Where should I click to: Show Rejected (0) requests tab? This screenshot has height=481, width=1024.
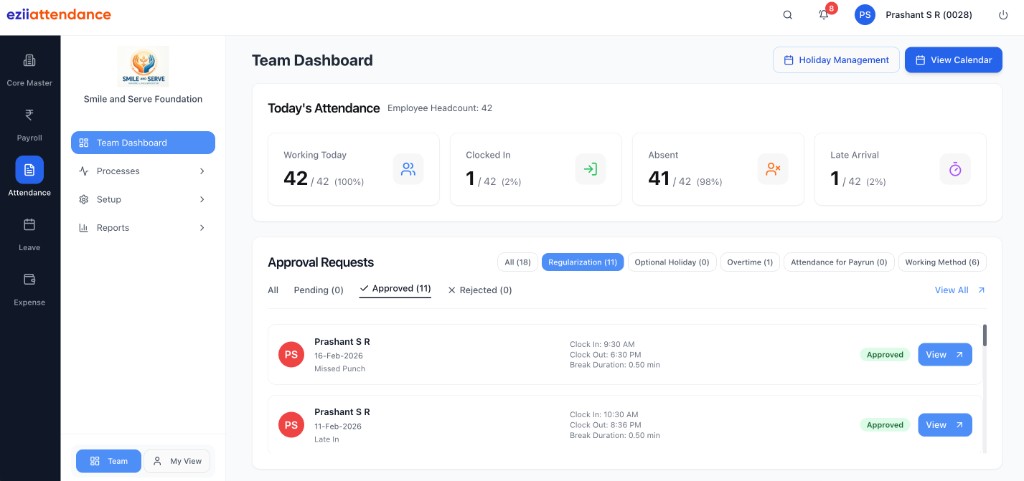click(x=479, y=290)
